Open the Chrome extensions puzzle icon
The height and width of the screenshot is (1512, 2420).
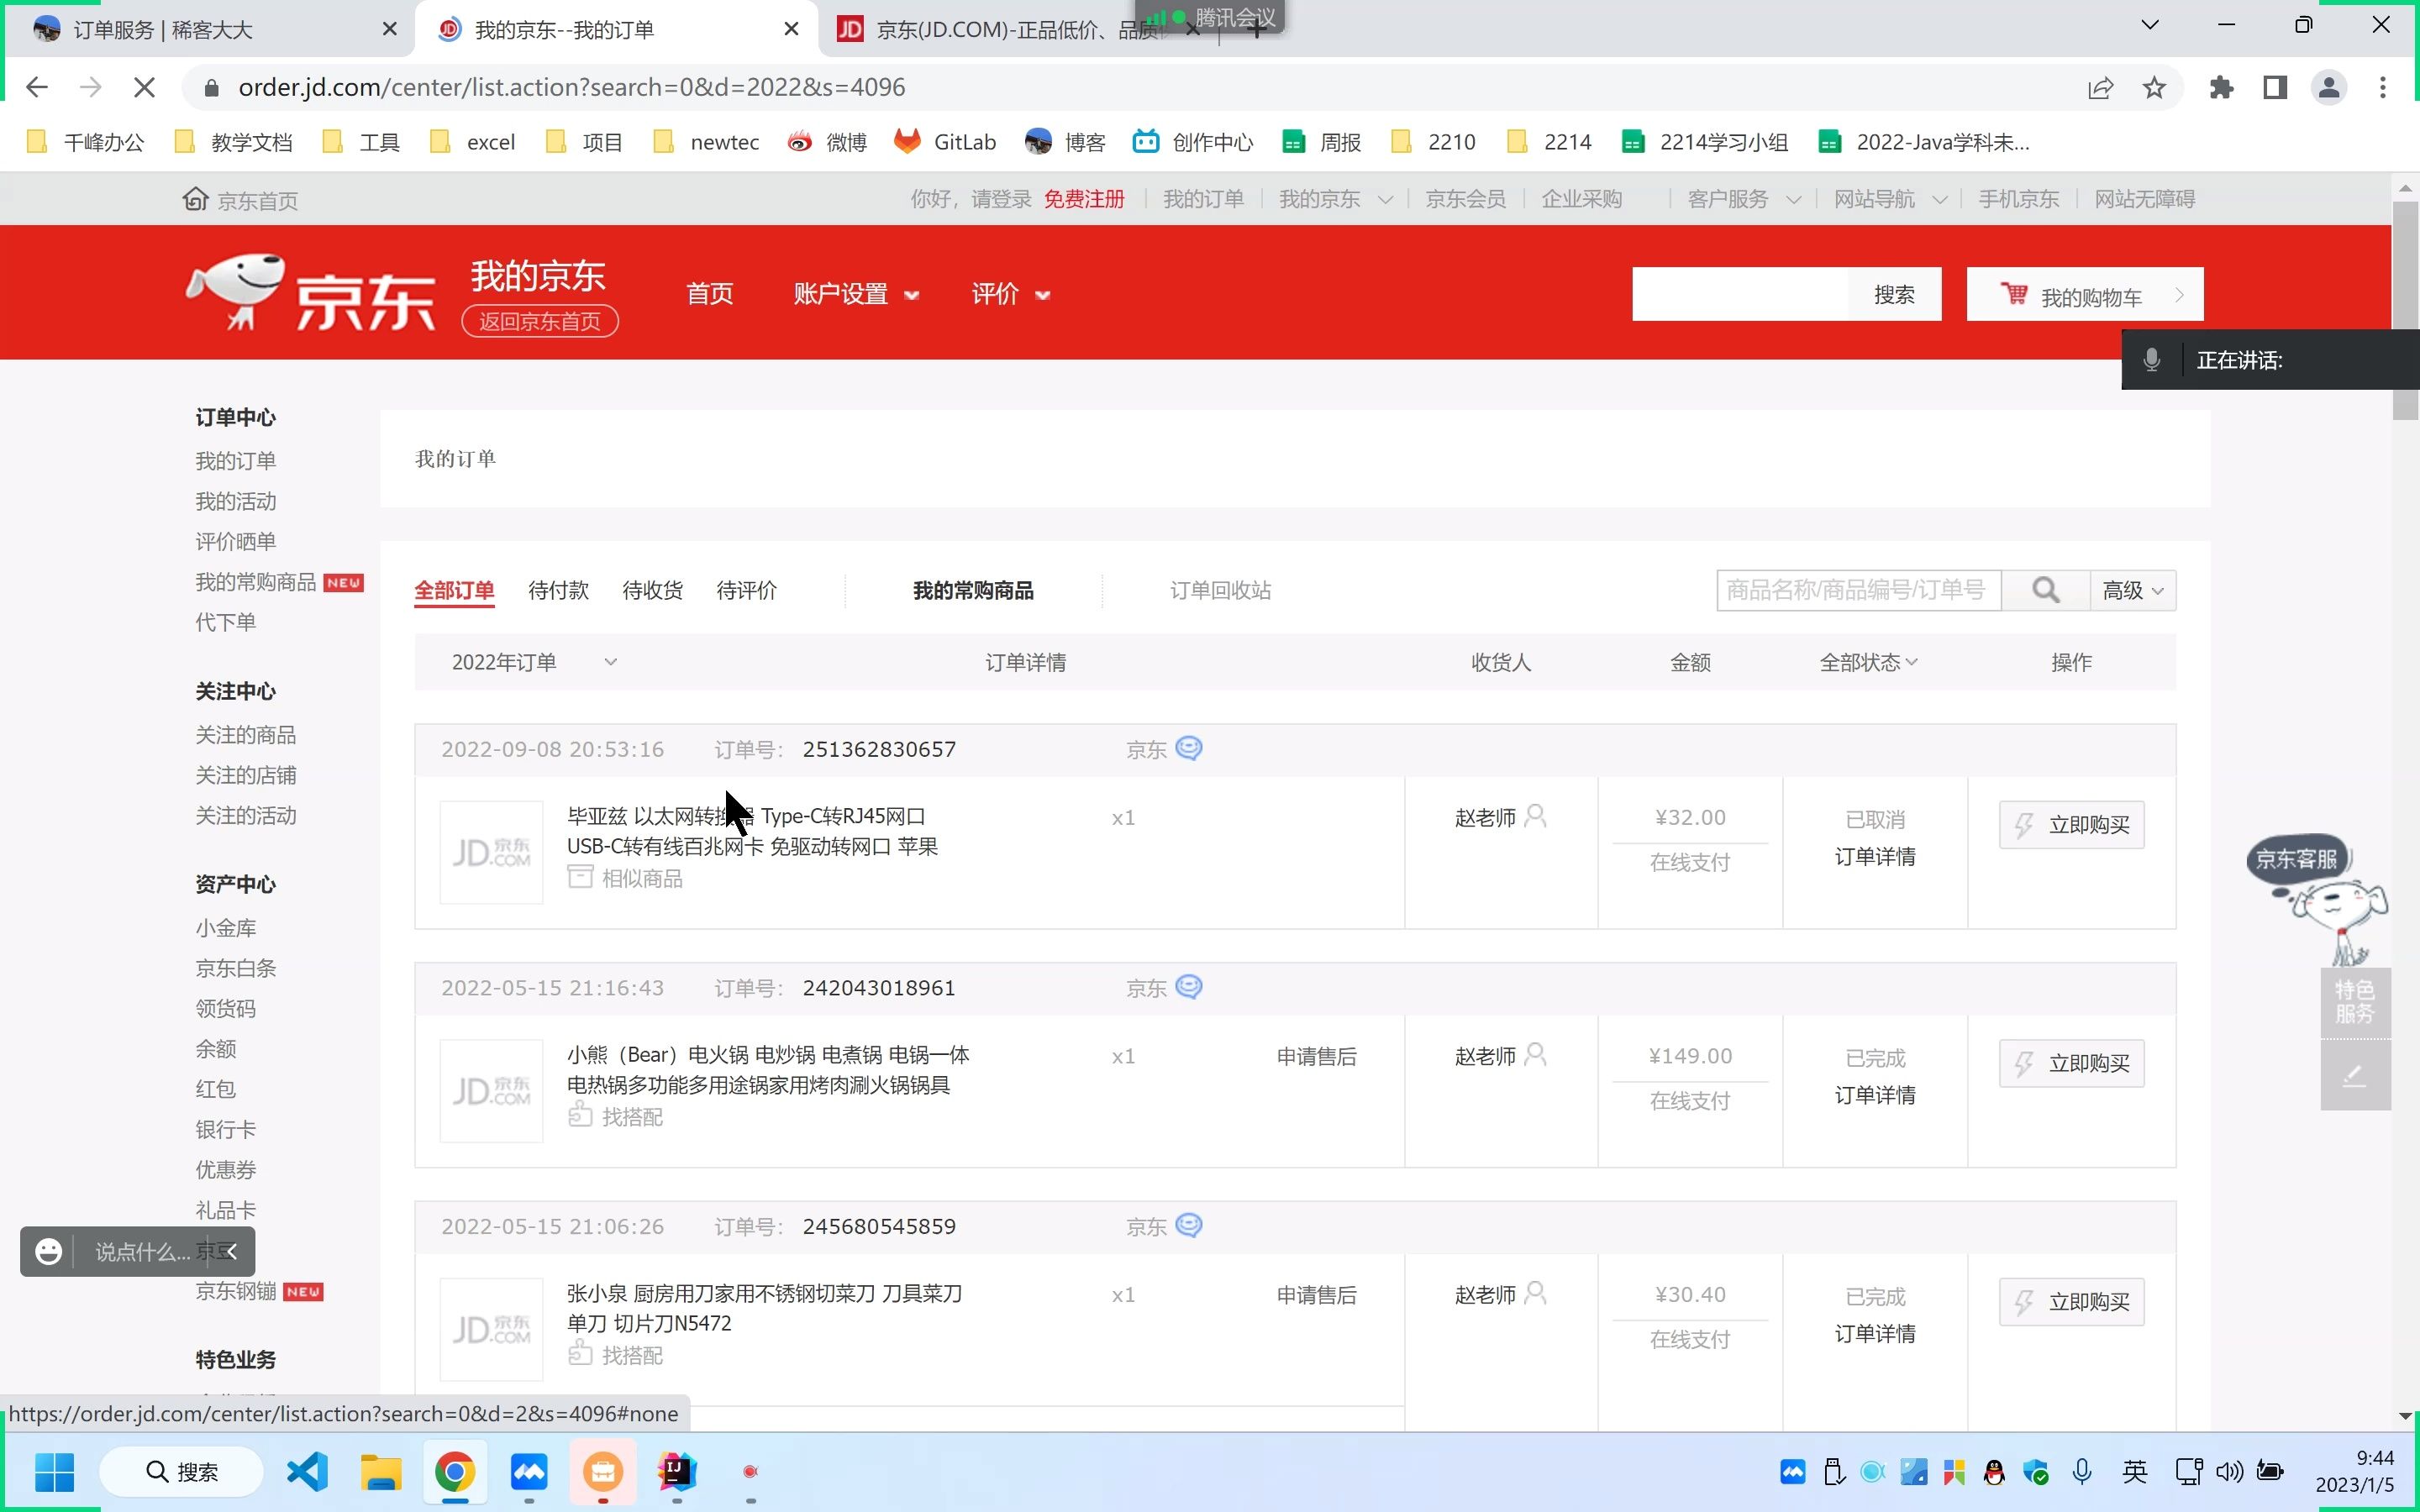(2221, 88)
